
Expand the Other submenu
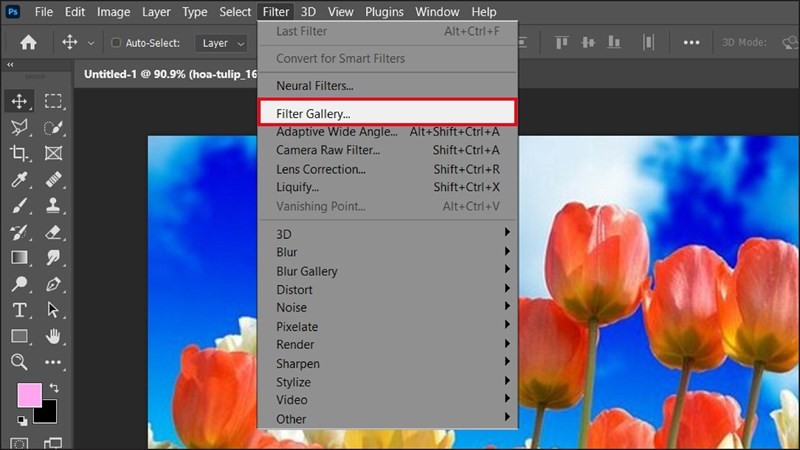(388, 419)
